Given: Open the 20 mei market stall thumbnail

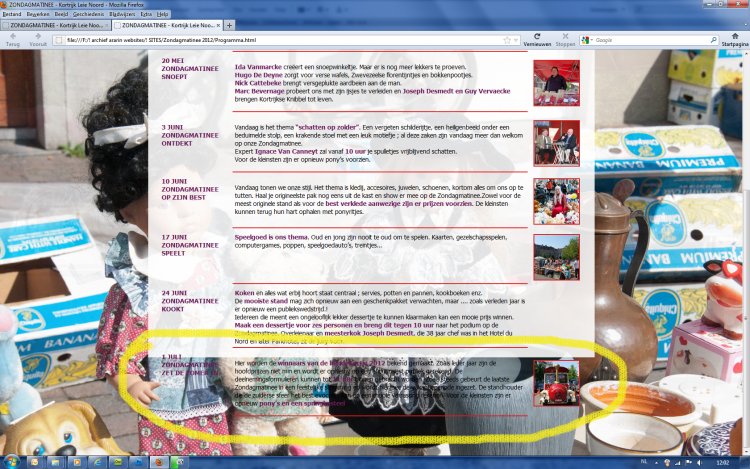Looking at the screenshot, I should pos(556,83).
